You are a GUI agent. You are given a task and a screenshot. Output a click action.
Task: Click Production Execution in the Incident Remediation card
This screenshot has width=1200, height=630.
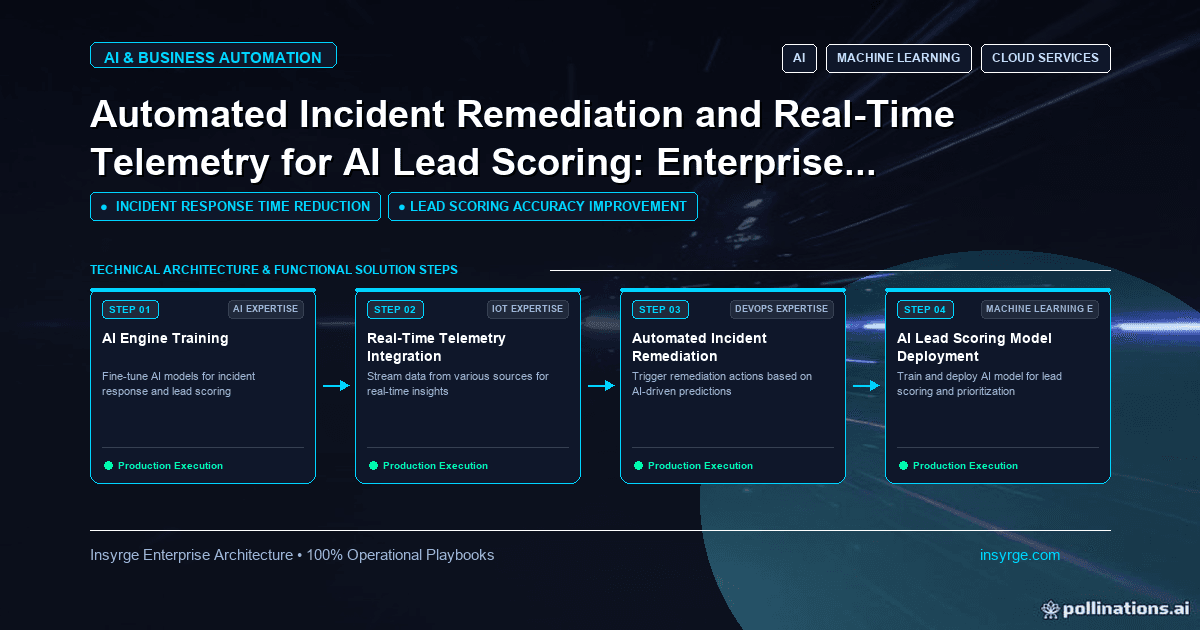click(x=700, y=466)
